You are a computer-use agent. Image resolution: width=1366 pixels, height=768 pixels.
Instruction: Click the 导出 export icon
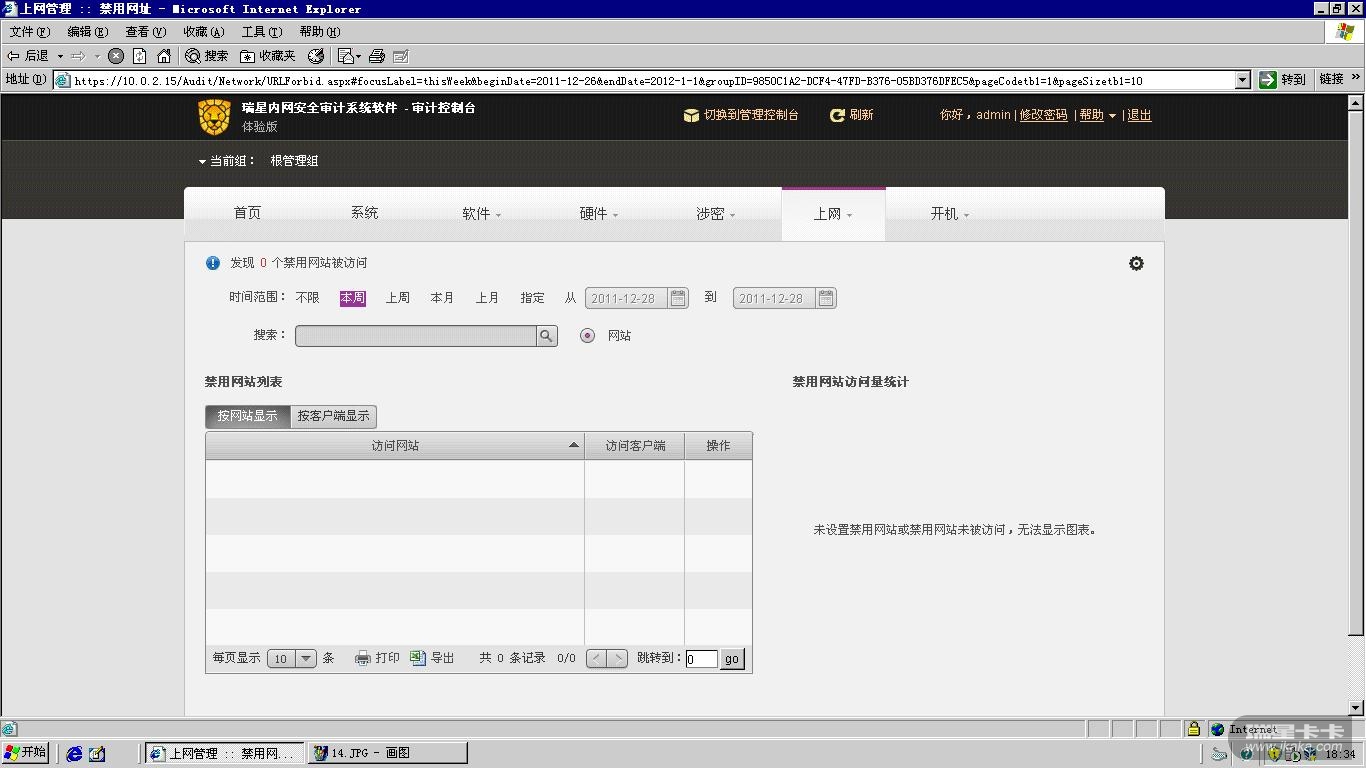click(418, 658)
